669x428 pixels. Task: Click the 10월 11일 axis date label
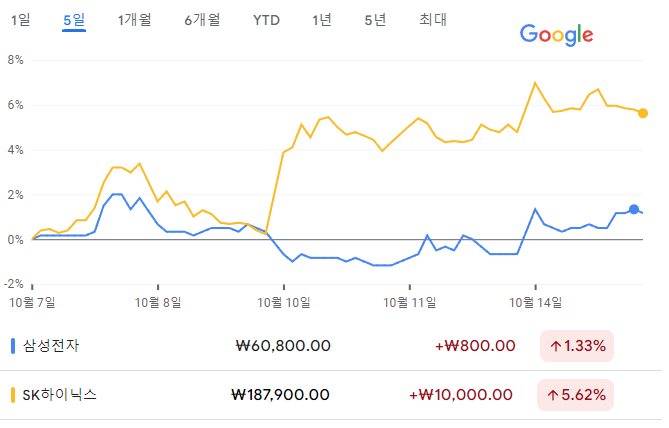pos(410,303)
